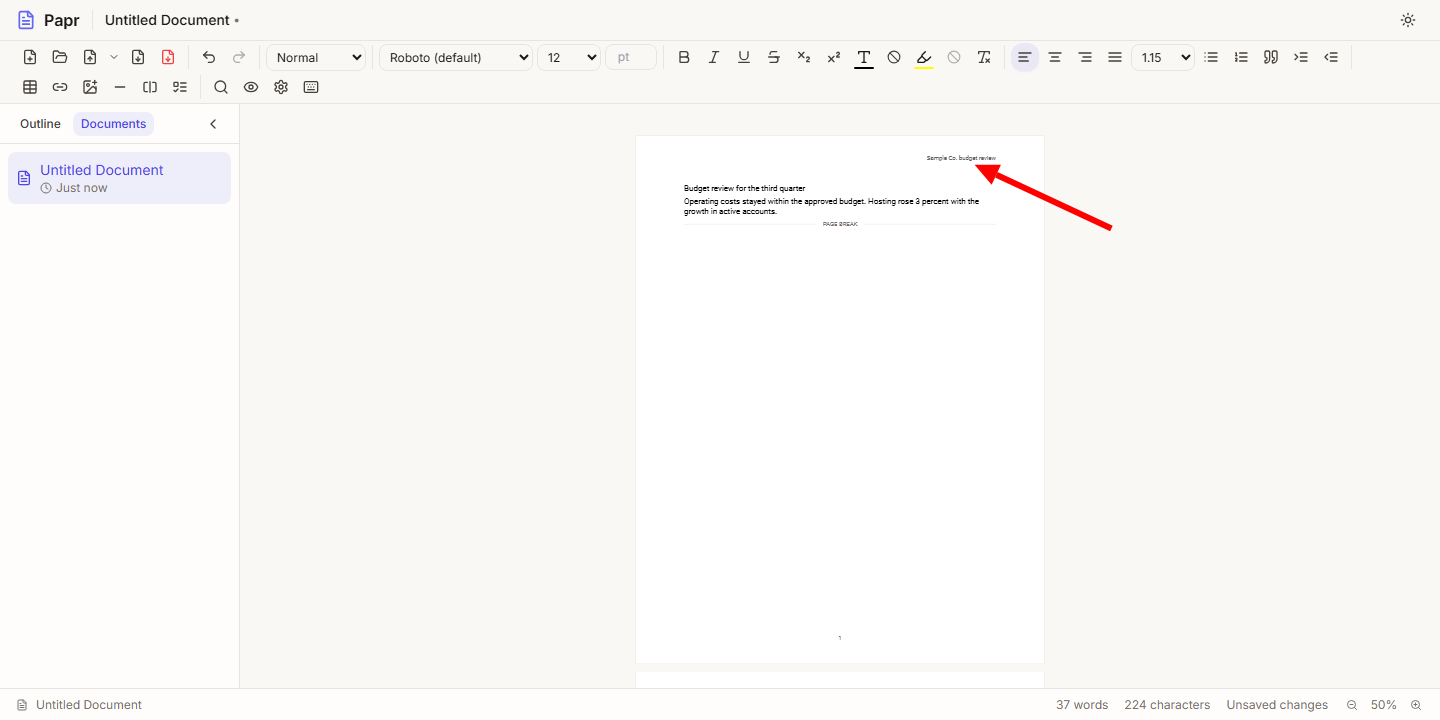Decrease the indent
The height and width of the screenshot is (720, 1440).
1331,57
